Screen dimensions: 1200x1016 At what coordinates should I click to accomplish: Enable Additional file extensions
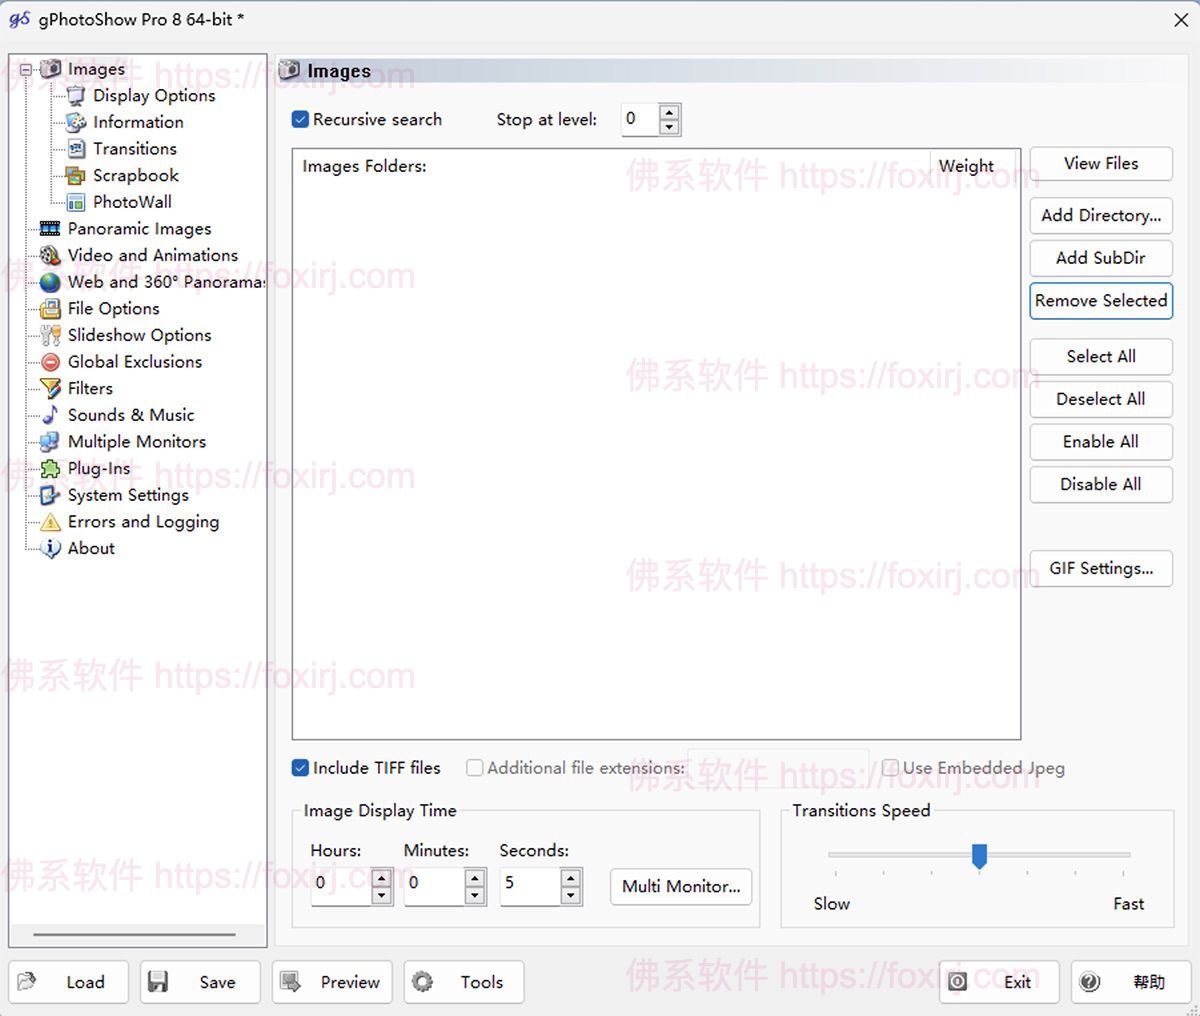(x=474, y=768)
